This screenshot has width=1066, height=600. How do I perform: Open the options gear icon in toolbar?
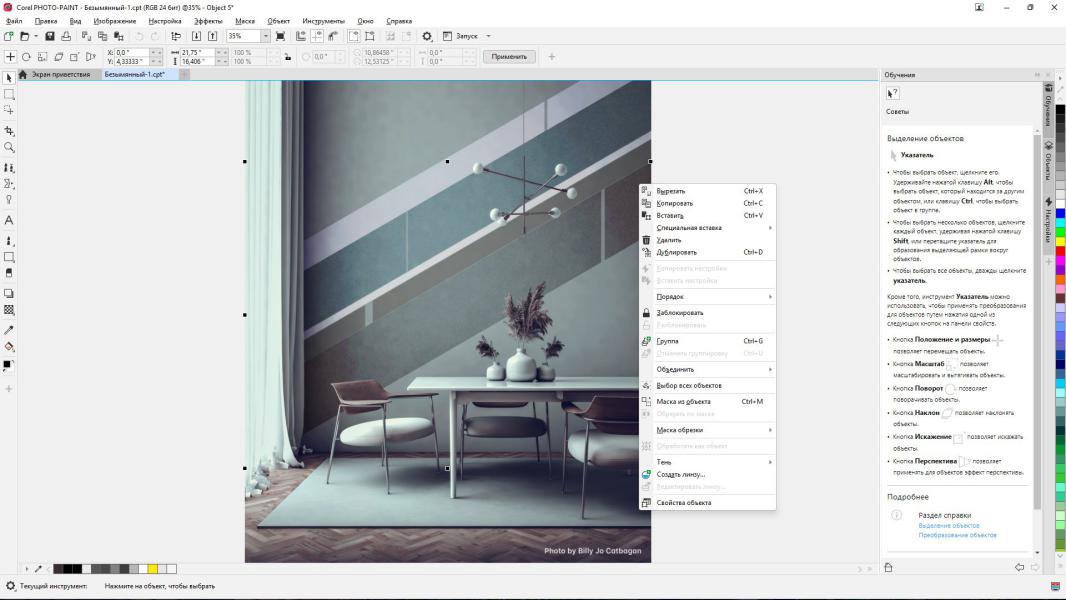click(x=427, y=36)
